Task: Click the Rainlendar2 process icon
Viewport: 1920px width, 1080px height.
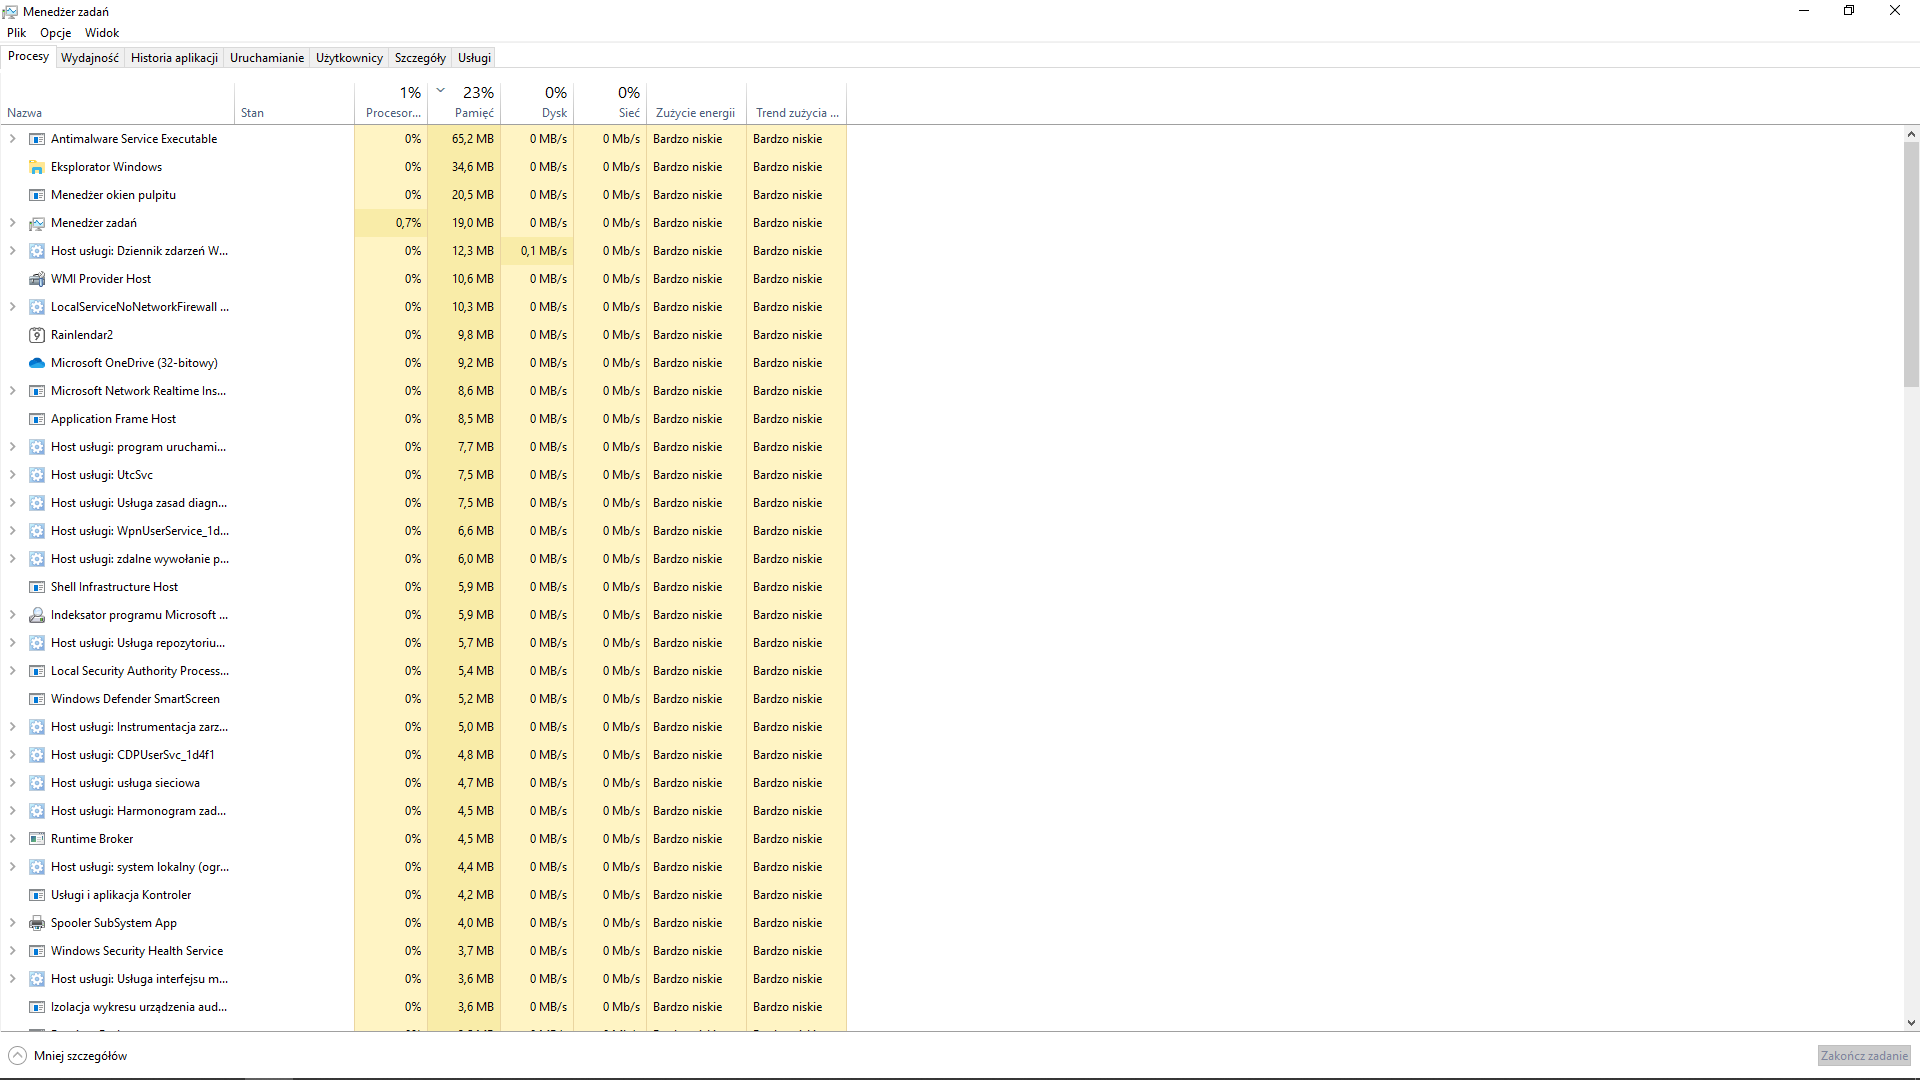Action: pyautogui.click(x=37, y=335)
